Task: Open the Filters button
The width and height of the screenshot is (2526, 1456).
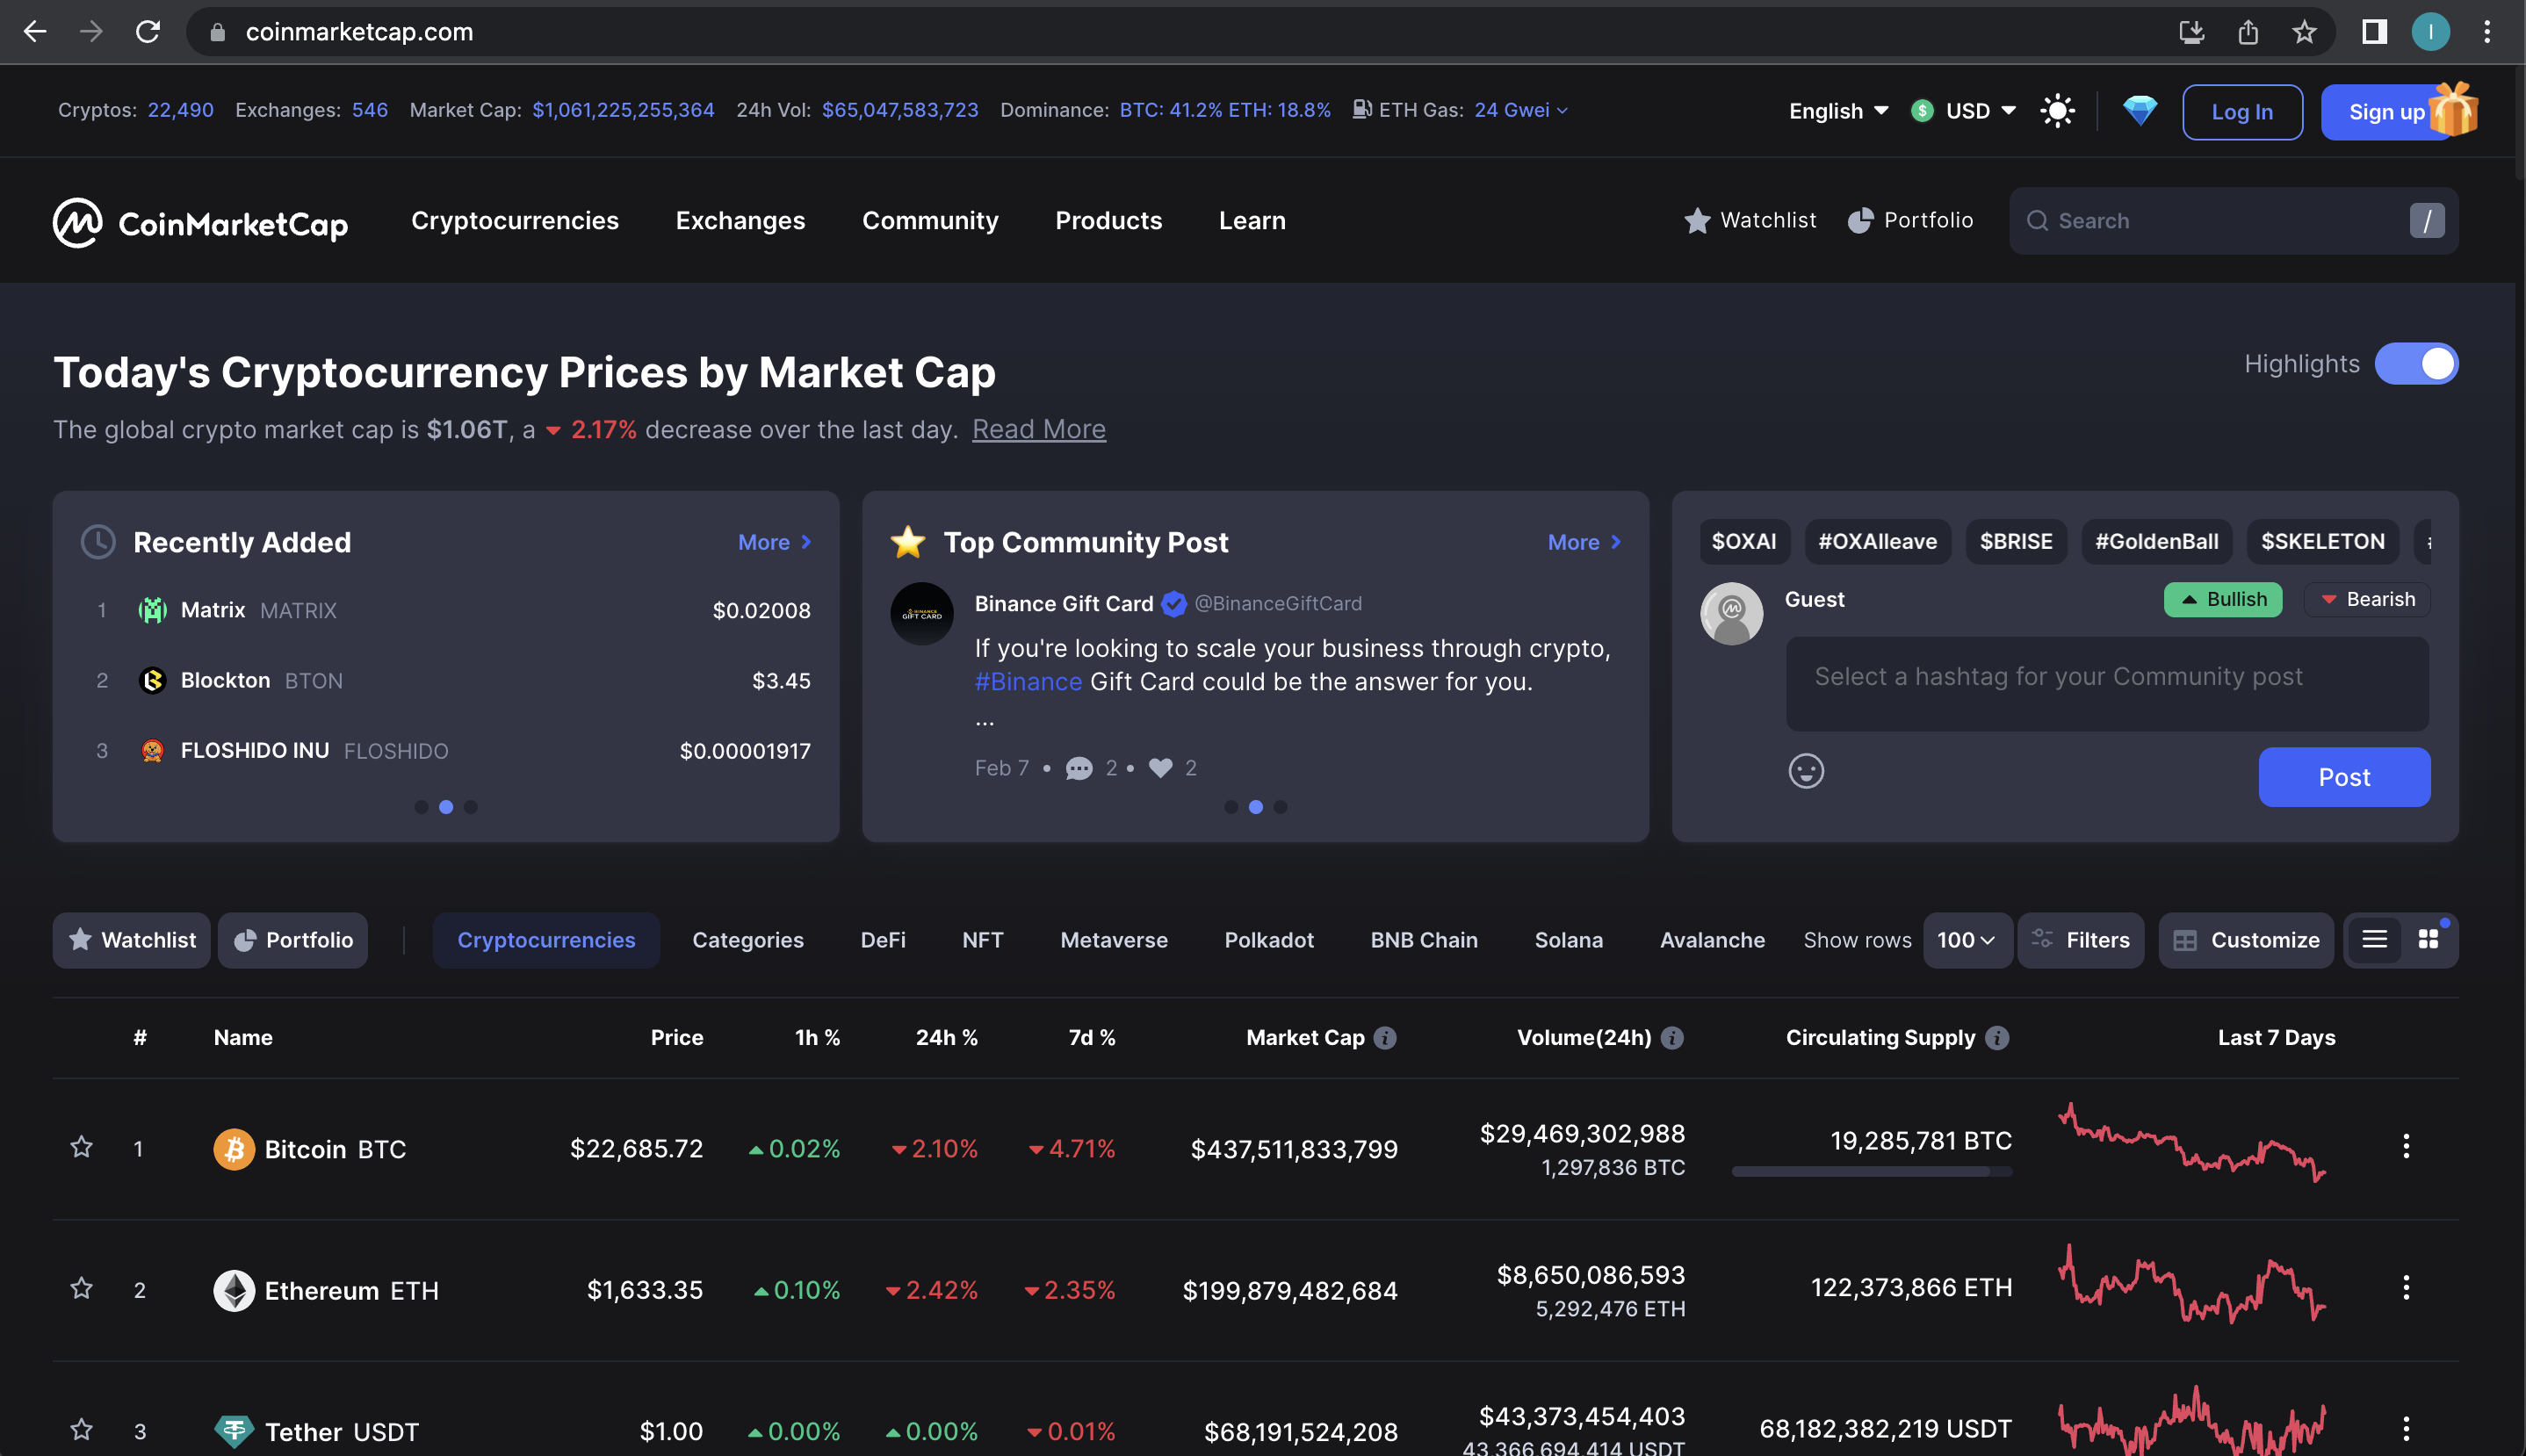Action: (2080, 940)
